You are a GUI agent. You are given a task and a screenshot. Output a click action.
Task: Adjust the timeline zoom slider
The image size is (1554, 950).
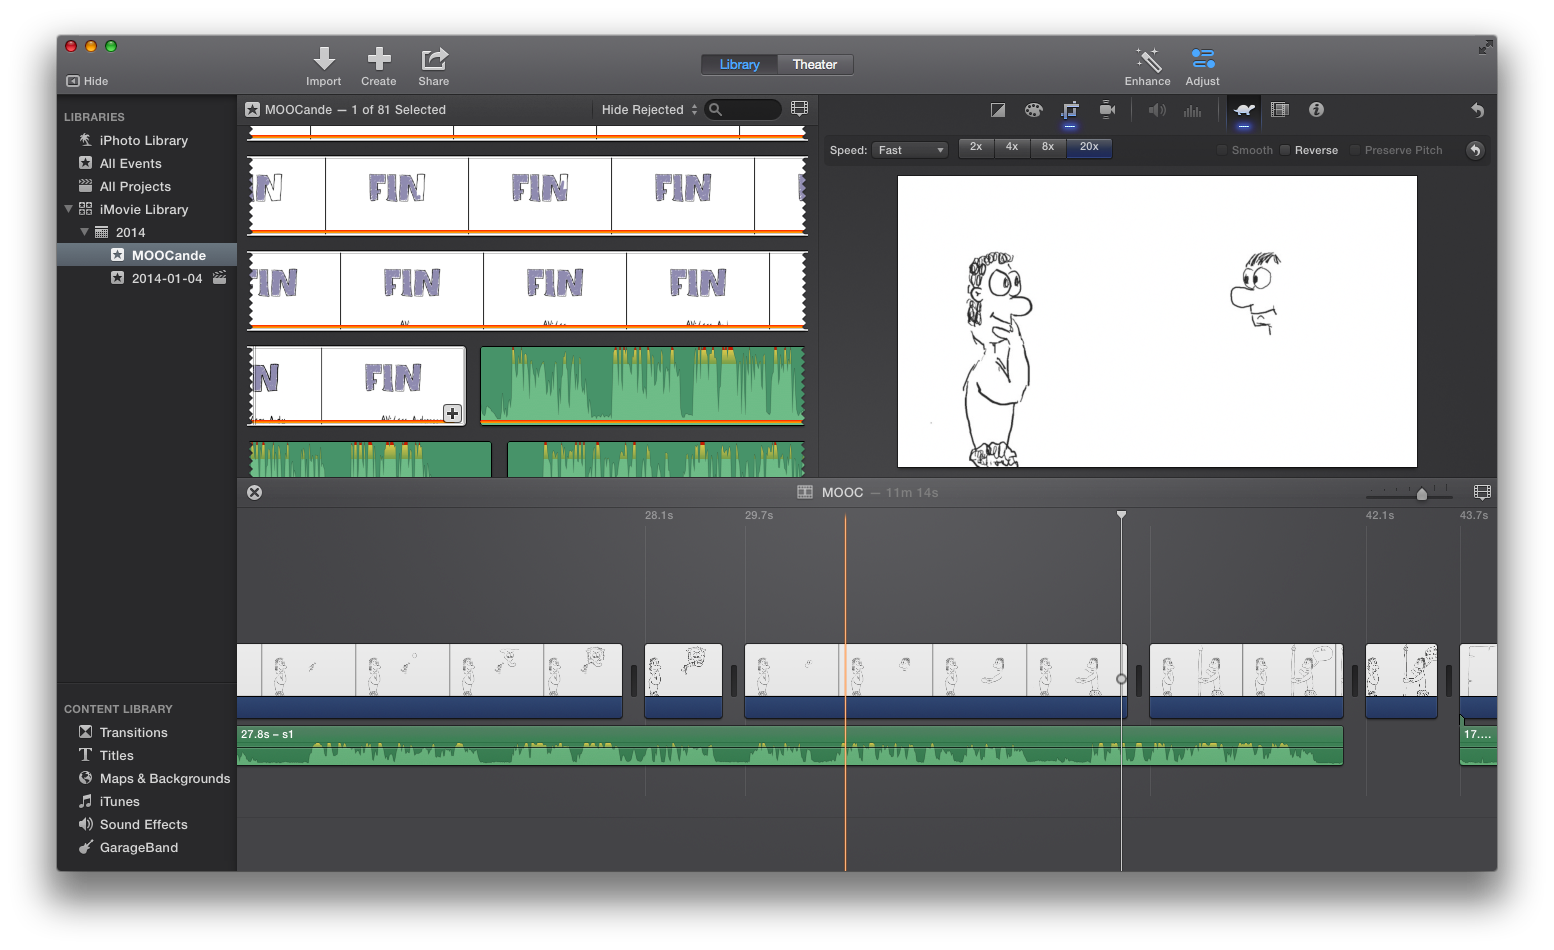click(1421, 494)
